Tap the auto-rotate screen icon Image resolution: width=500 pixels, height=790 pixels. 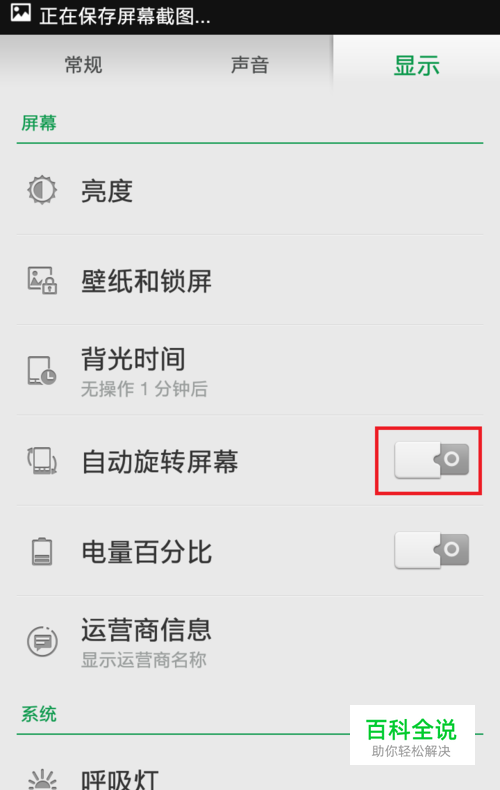[x=42, y=461]
